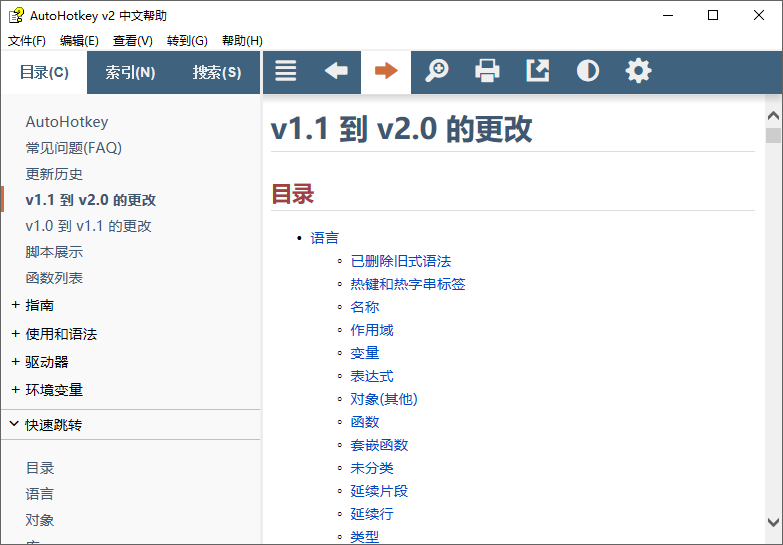The height and width of the screenshot is (545, 783).
Task: Open the 对象(其他) link
Action: click(x=384, y=399)
